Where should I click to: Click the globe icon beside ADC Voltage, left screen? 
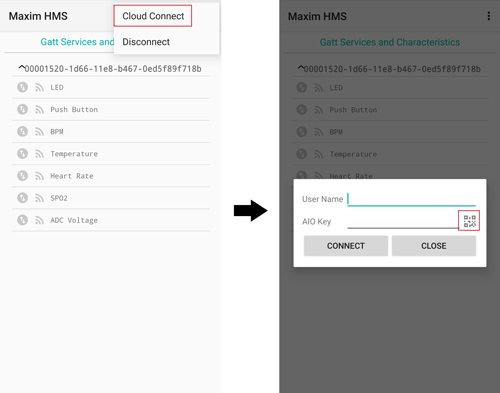(23, 220)
